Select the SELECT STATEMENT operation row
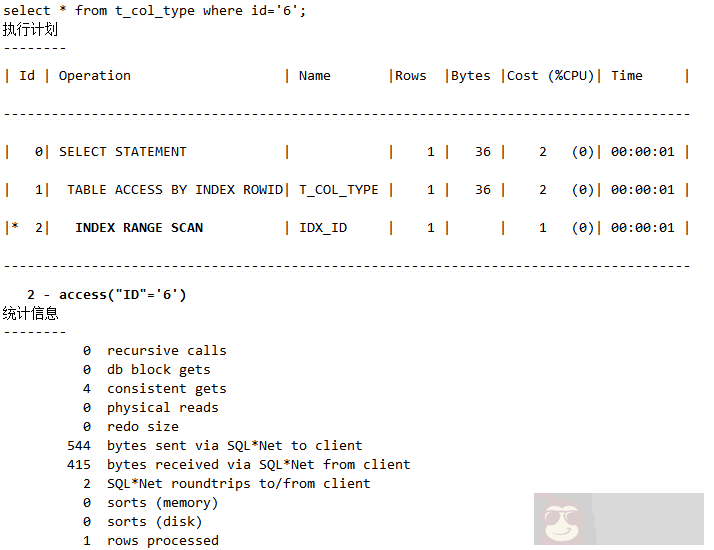Screen dimensions: 714x550 (123, 152)
